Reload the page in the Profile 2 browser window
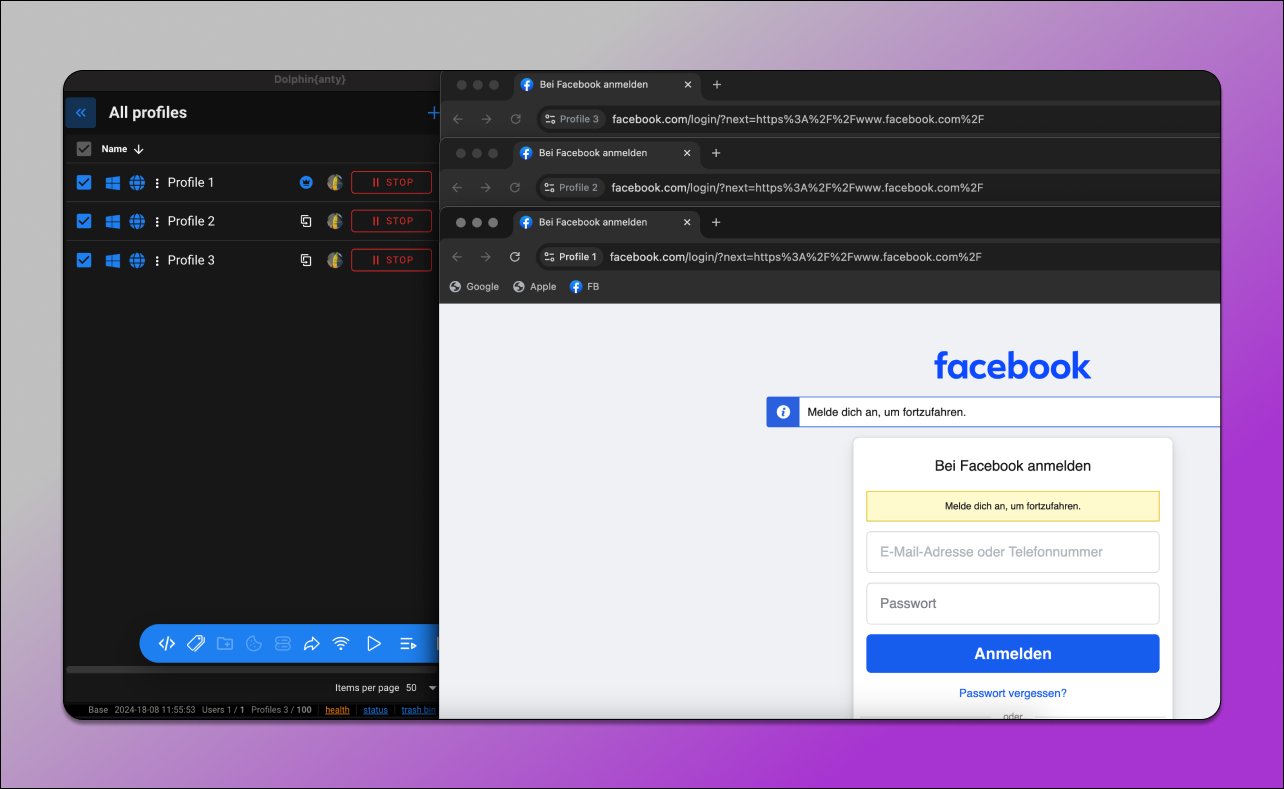 [515, 188]
